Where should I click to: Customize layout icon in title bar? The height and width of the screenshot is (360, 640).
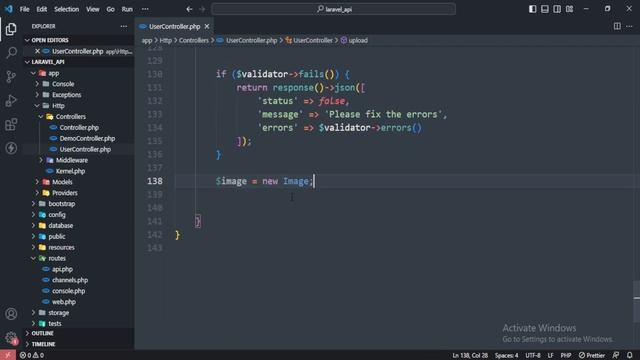(569, 9)
